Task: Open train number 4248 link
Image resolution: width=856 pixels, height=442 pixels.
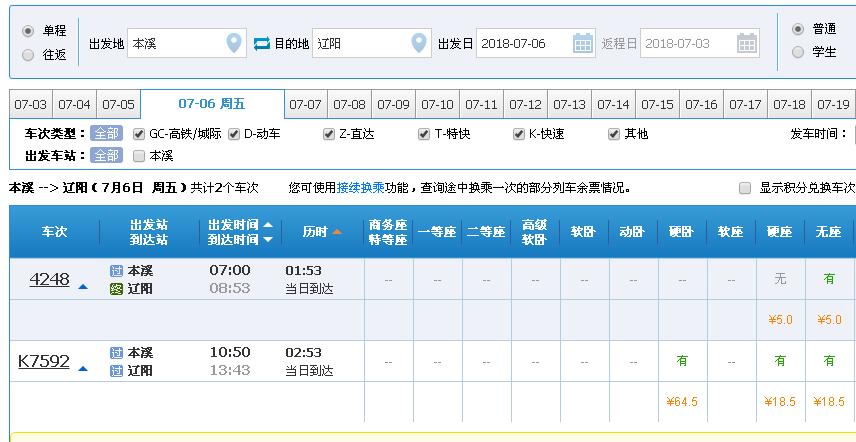Action: (50, 279)
